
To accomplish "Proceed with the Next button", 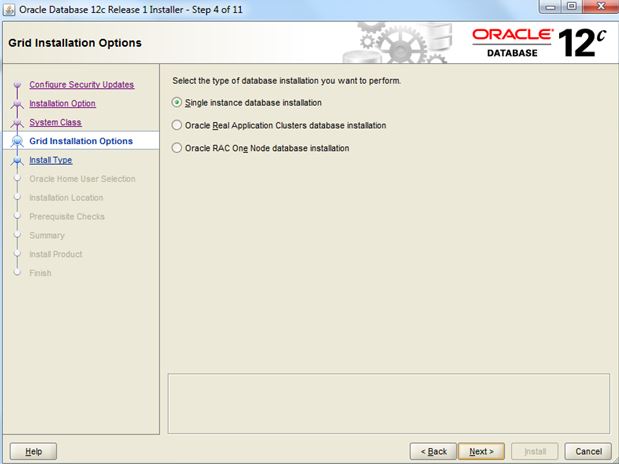I will (x=481, y=451).
